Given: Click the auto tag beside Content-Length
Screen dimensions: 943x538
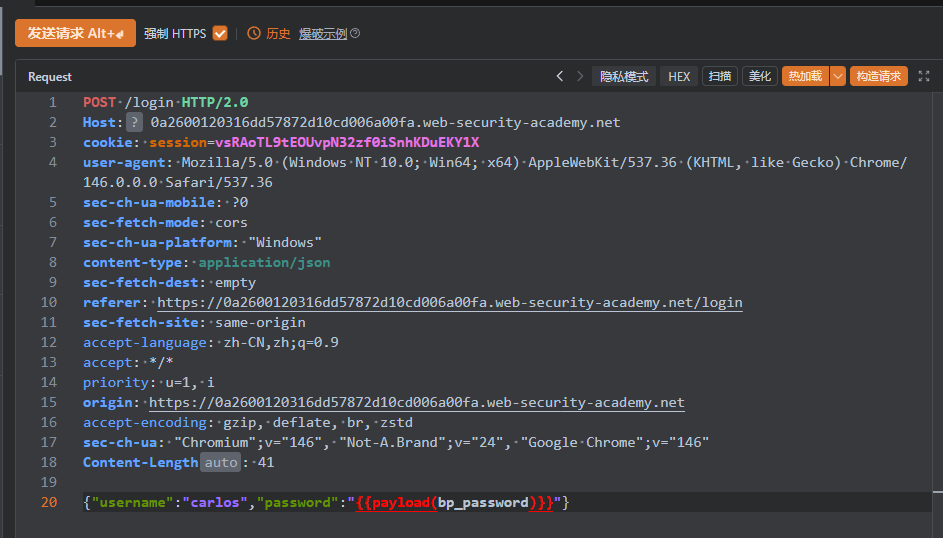Looking at the screenshot, I should point(221,462).
